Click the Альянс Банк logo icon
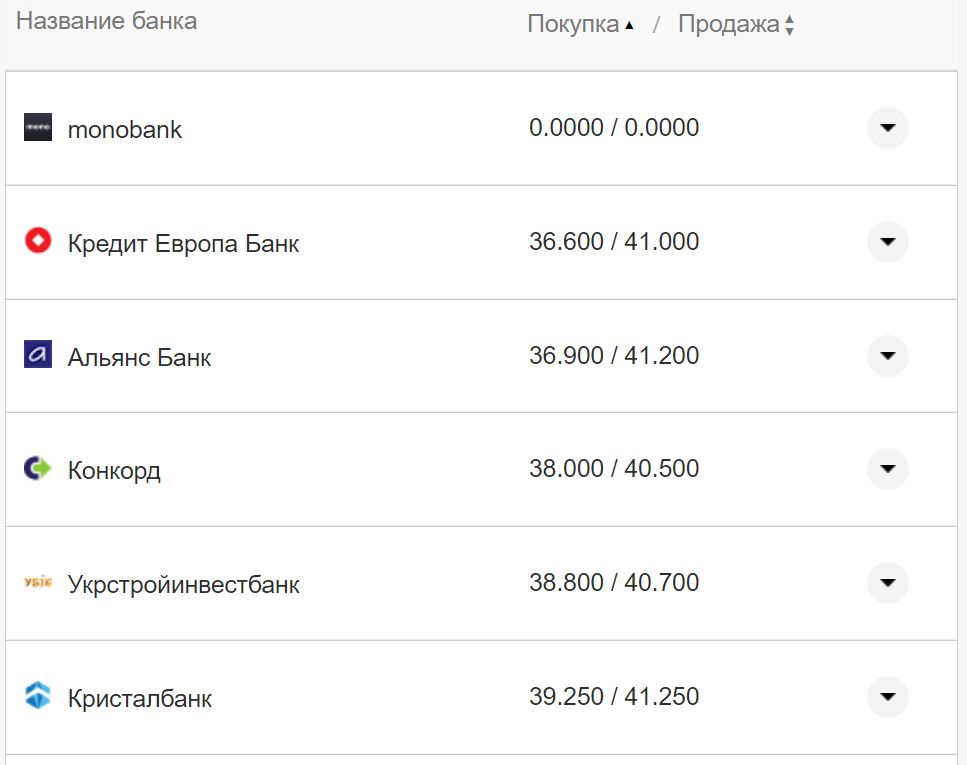This screenshot has width=967, height=765. 38,355
